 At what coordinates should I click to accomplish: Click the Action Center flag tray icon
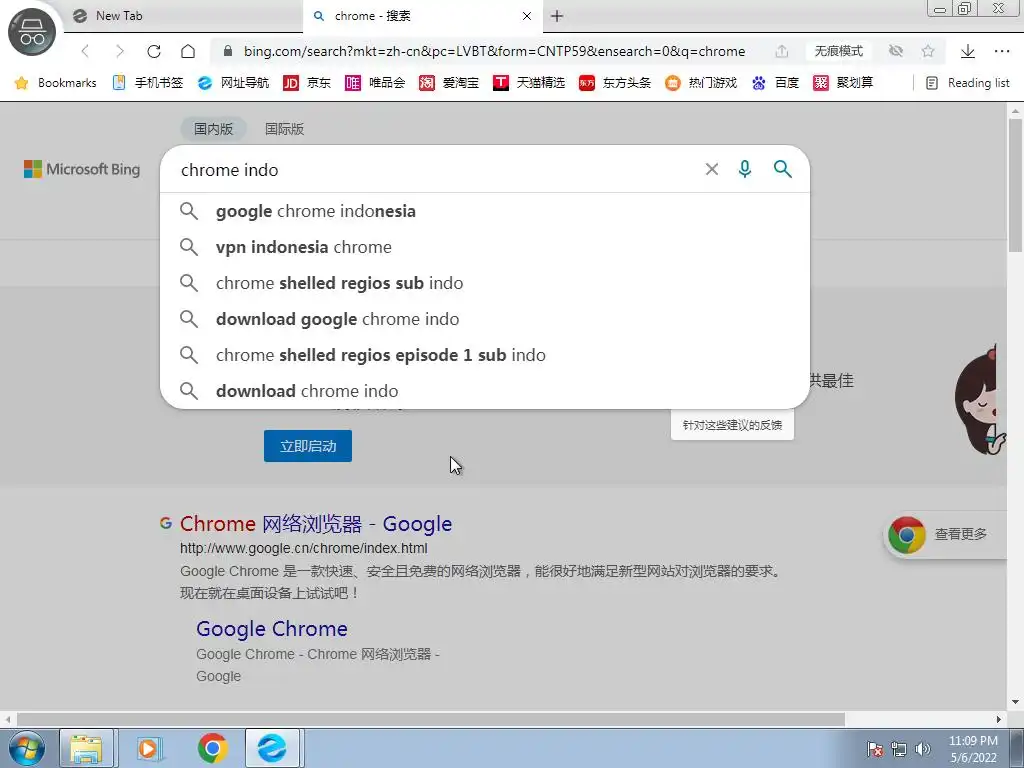[x=875, y=749]
